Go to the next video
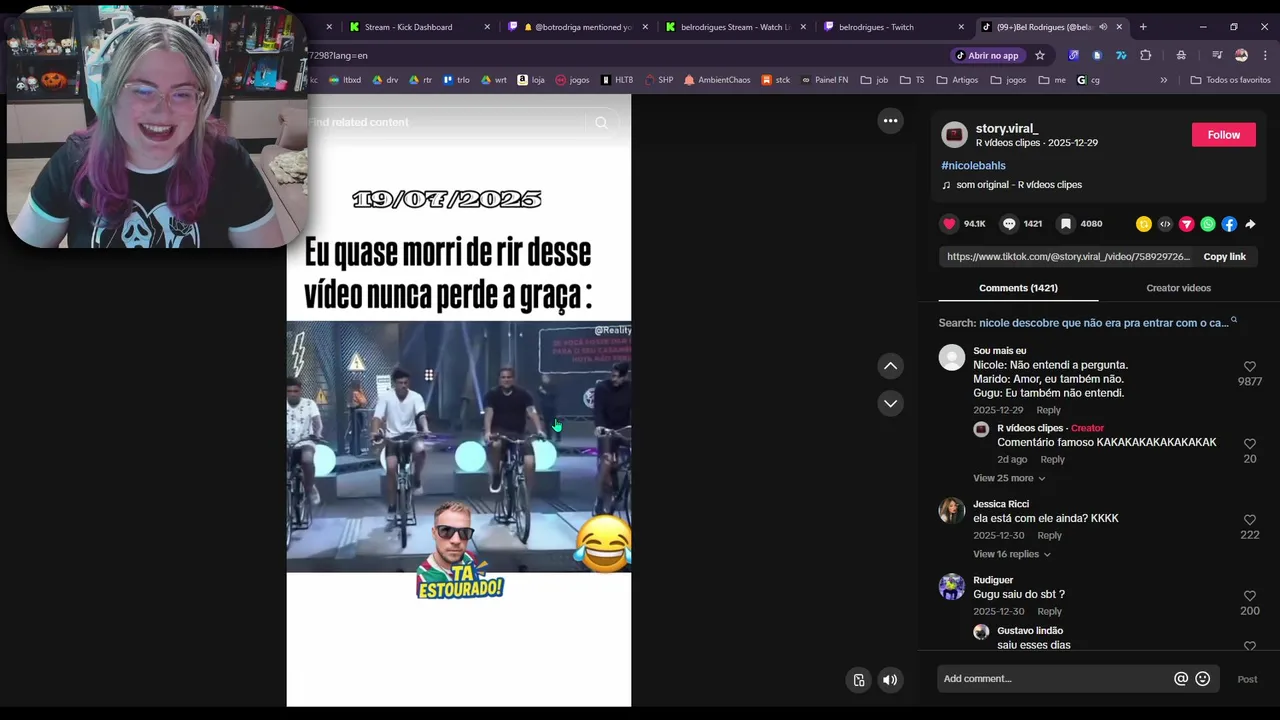Viewport: 1280px width, 720px height. [x=890, y=403]
